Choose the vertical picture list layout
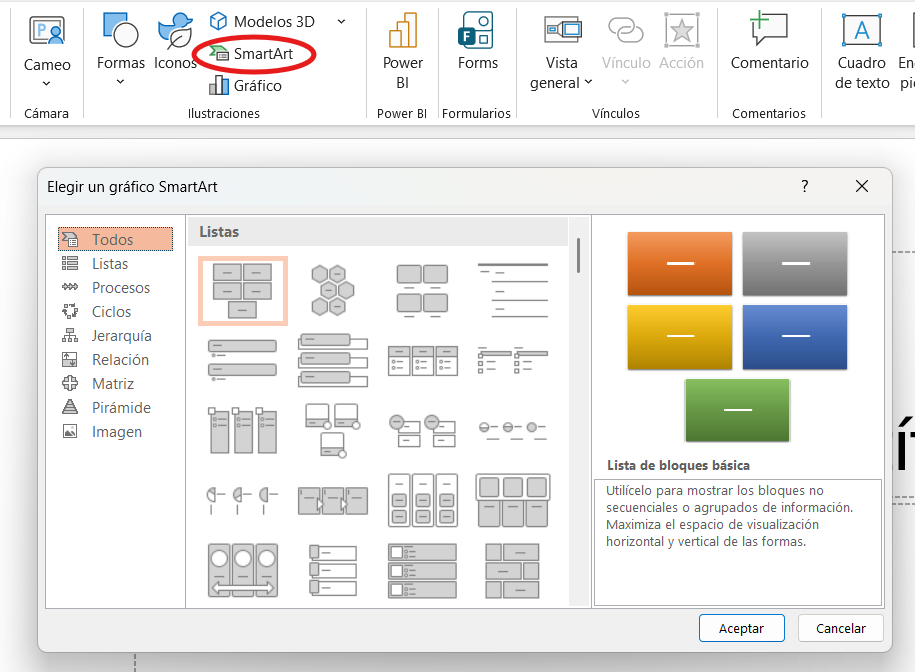The image size is (915, 672). 333,570
